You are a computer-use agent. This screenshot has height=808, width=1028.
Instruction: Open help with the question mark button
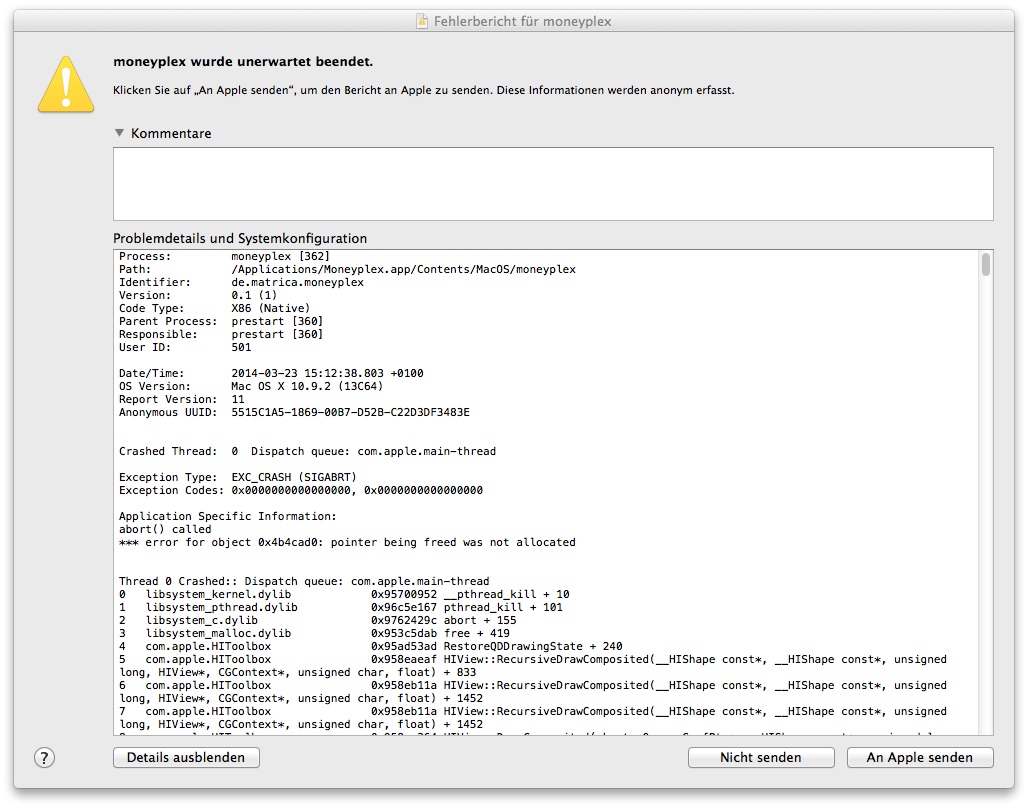(44, 758)
